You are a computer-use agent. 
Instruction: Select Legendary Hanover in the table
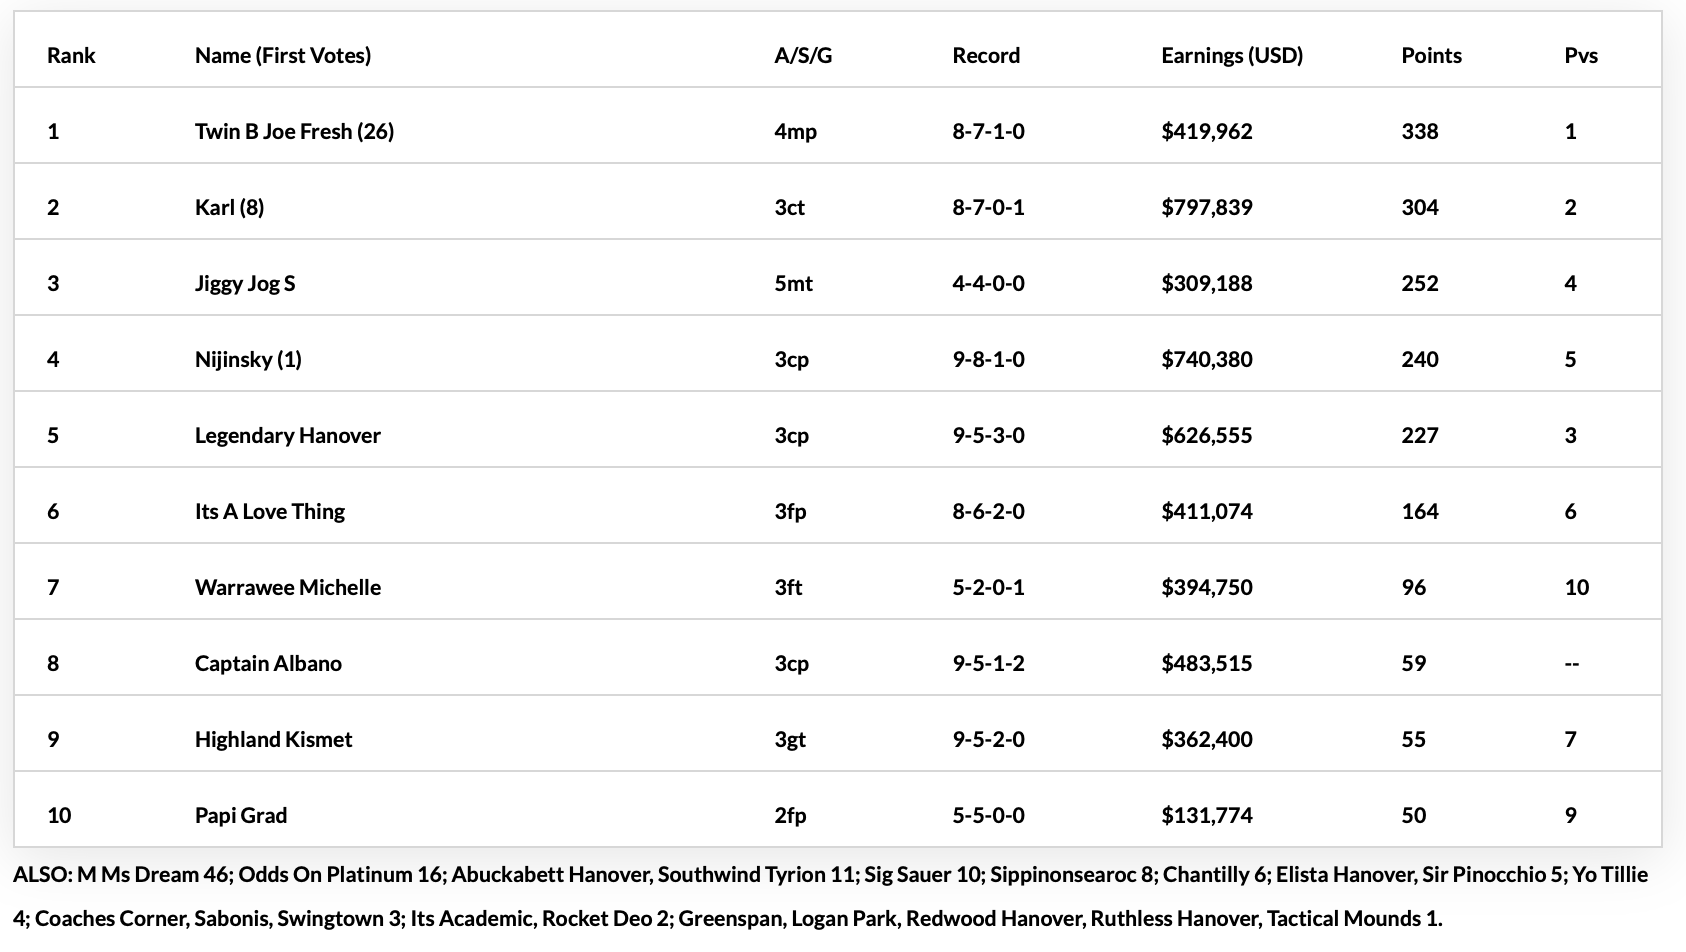(288, 435)
